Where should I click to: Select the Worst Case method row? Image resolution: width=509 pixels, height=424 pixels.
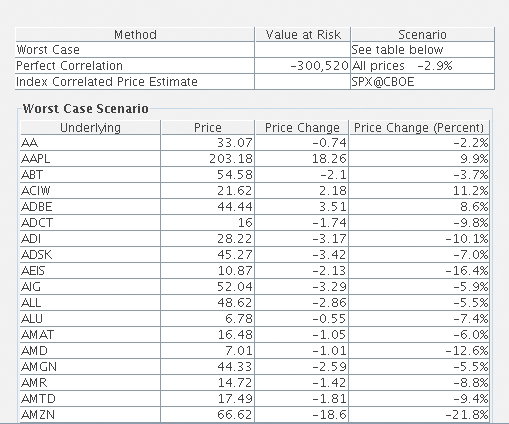click(255, 50)
